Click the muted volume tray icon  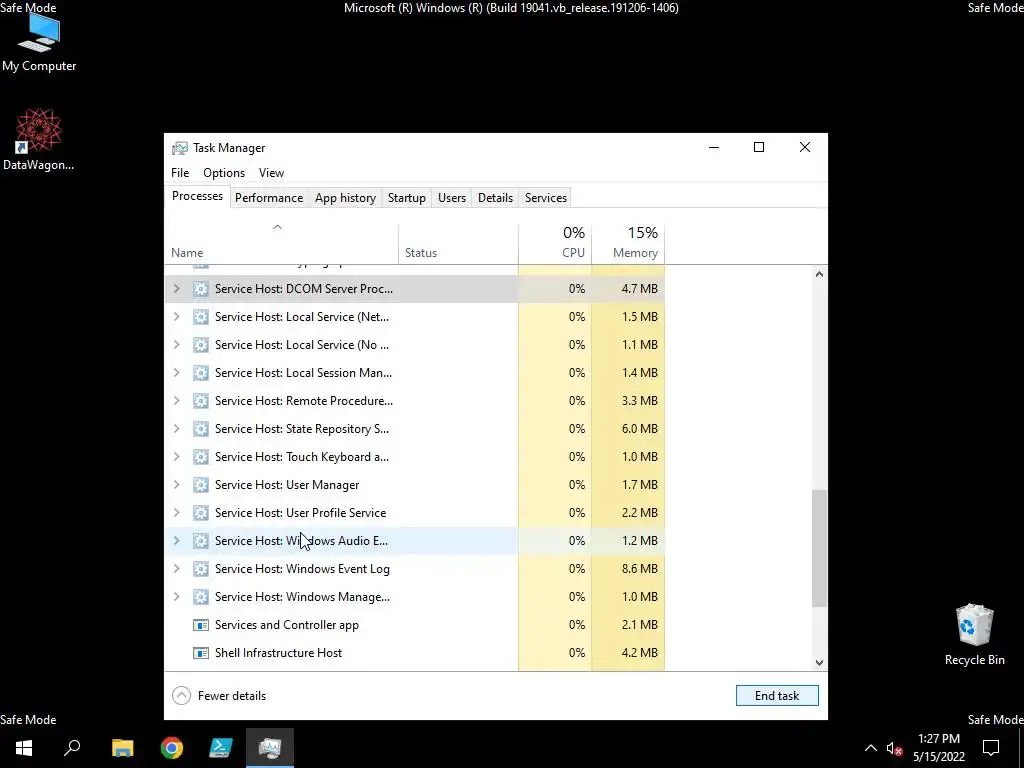point(894,748)
